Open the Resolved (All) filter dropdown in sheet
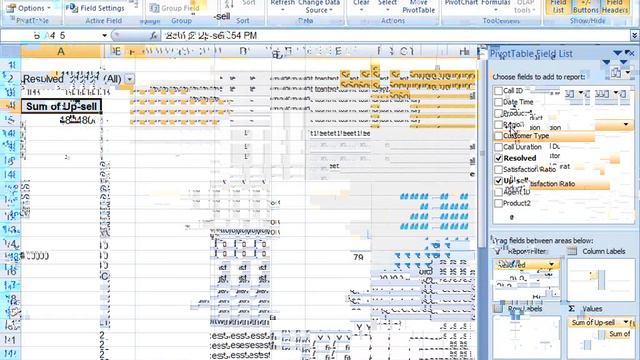 [129, 79]
